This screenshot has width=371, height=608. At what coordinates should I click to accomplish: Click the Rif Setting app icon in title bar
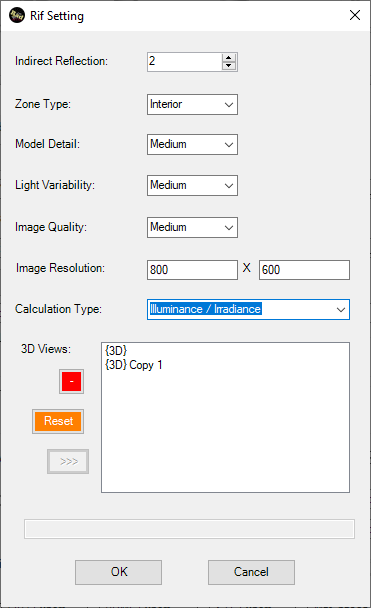[x=17, y=16]
